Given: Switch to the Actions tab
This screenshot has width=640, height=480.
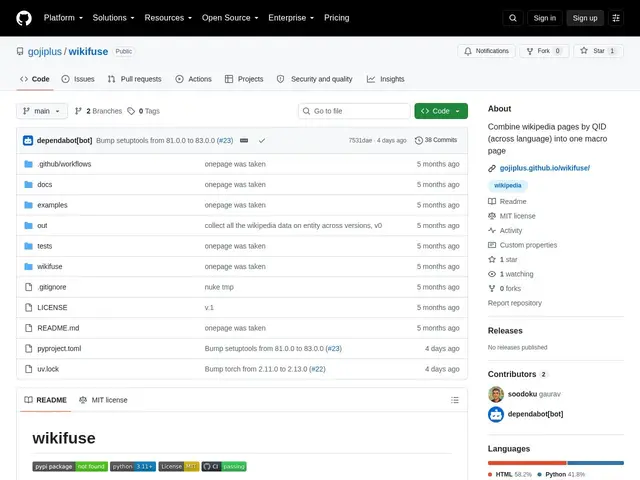Looking at the screenshot, I should click(193, 79).
